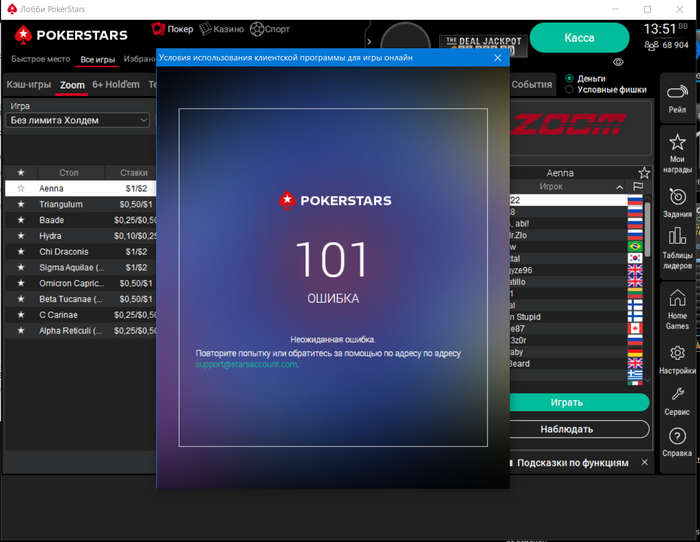
Task: Toggle favorite star for Omicron Capric row
Action: pyautogui.click(x=21, y=283)
